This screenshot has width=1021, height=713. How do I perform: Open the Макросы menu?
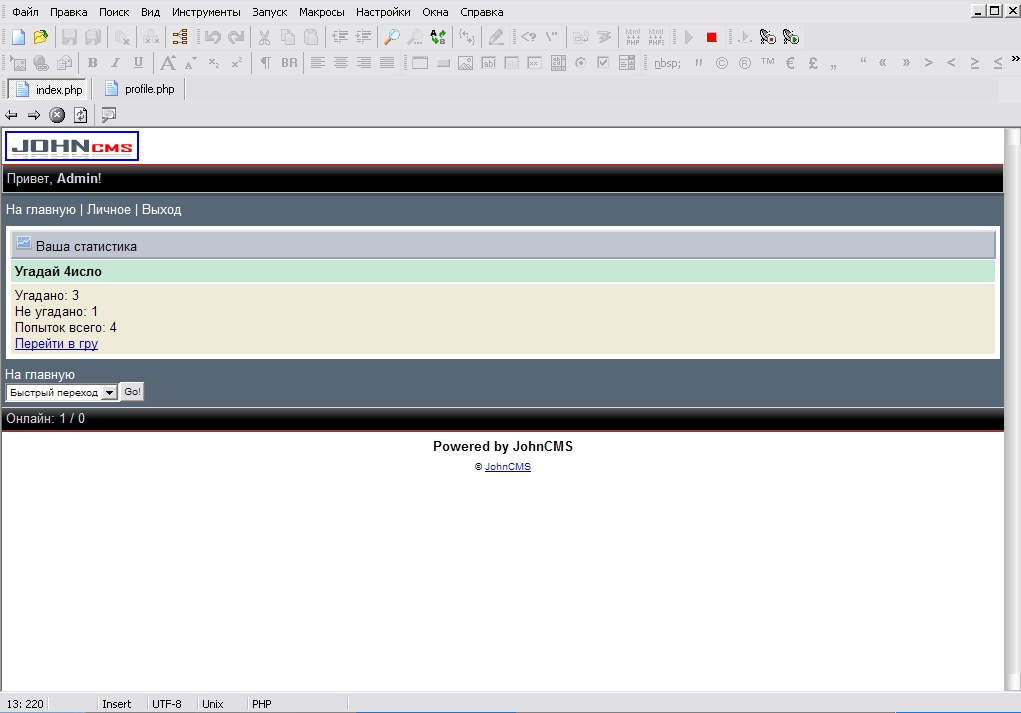point(322,12)
